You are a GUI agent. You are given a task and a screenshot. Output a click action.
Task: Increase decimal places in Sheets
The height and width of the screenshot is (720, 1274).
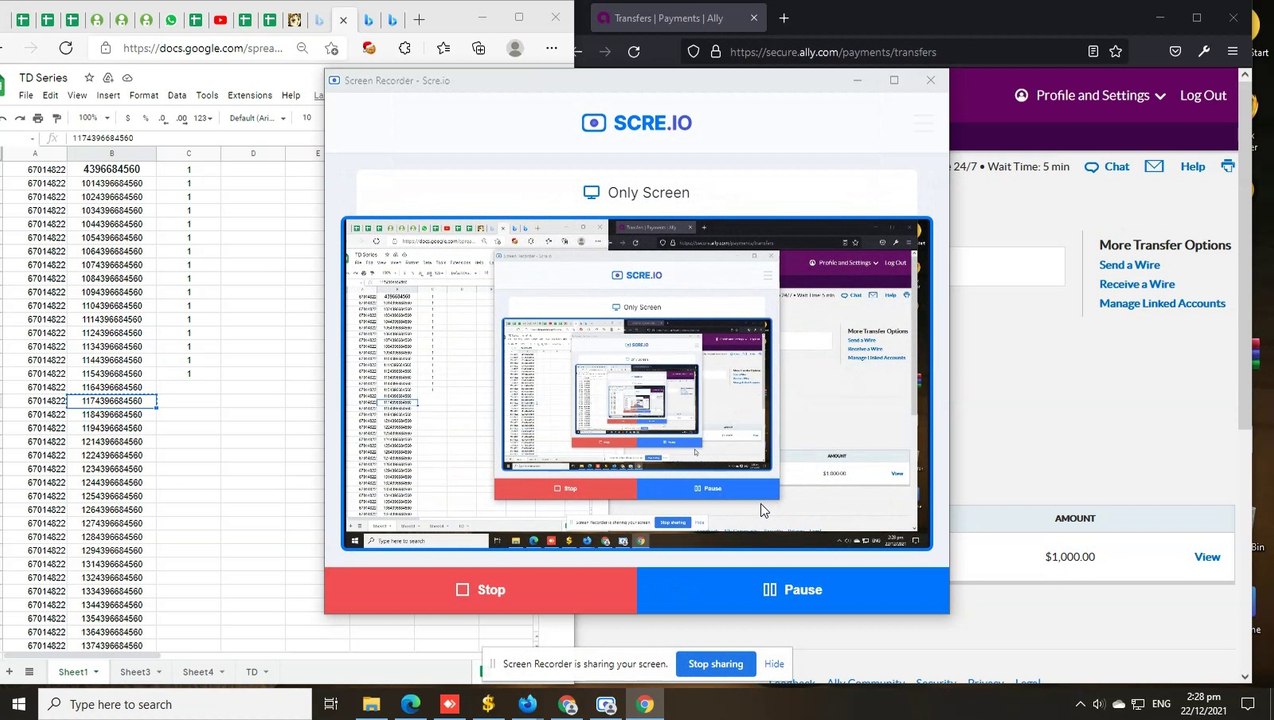click(182, 118)
